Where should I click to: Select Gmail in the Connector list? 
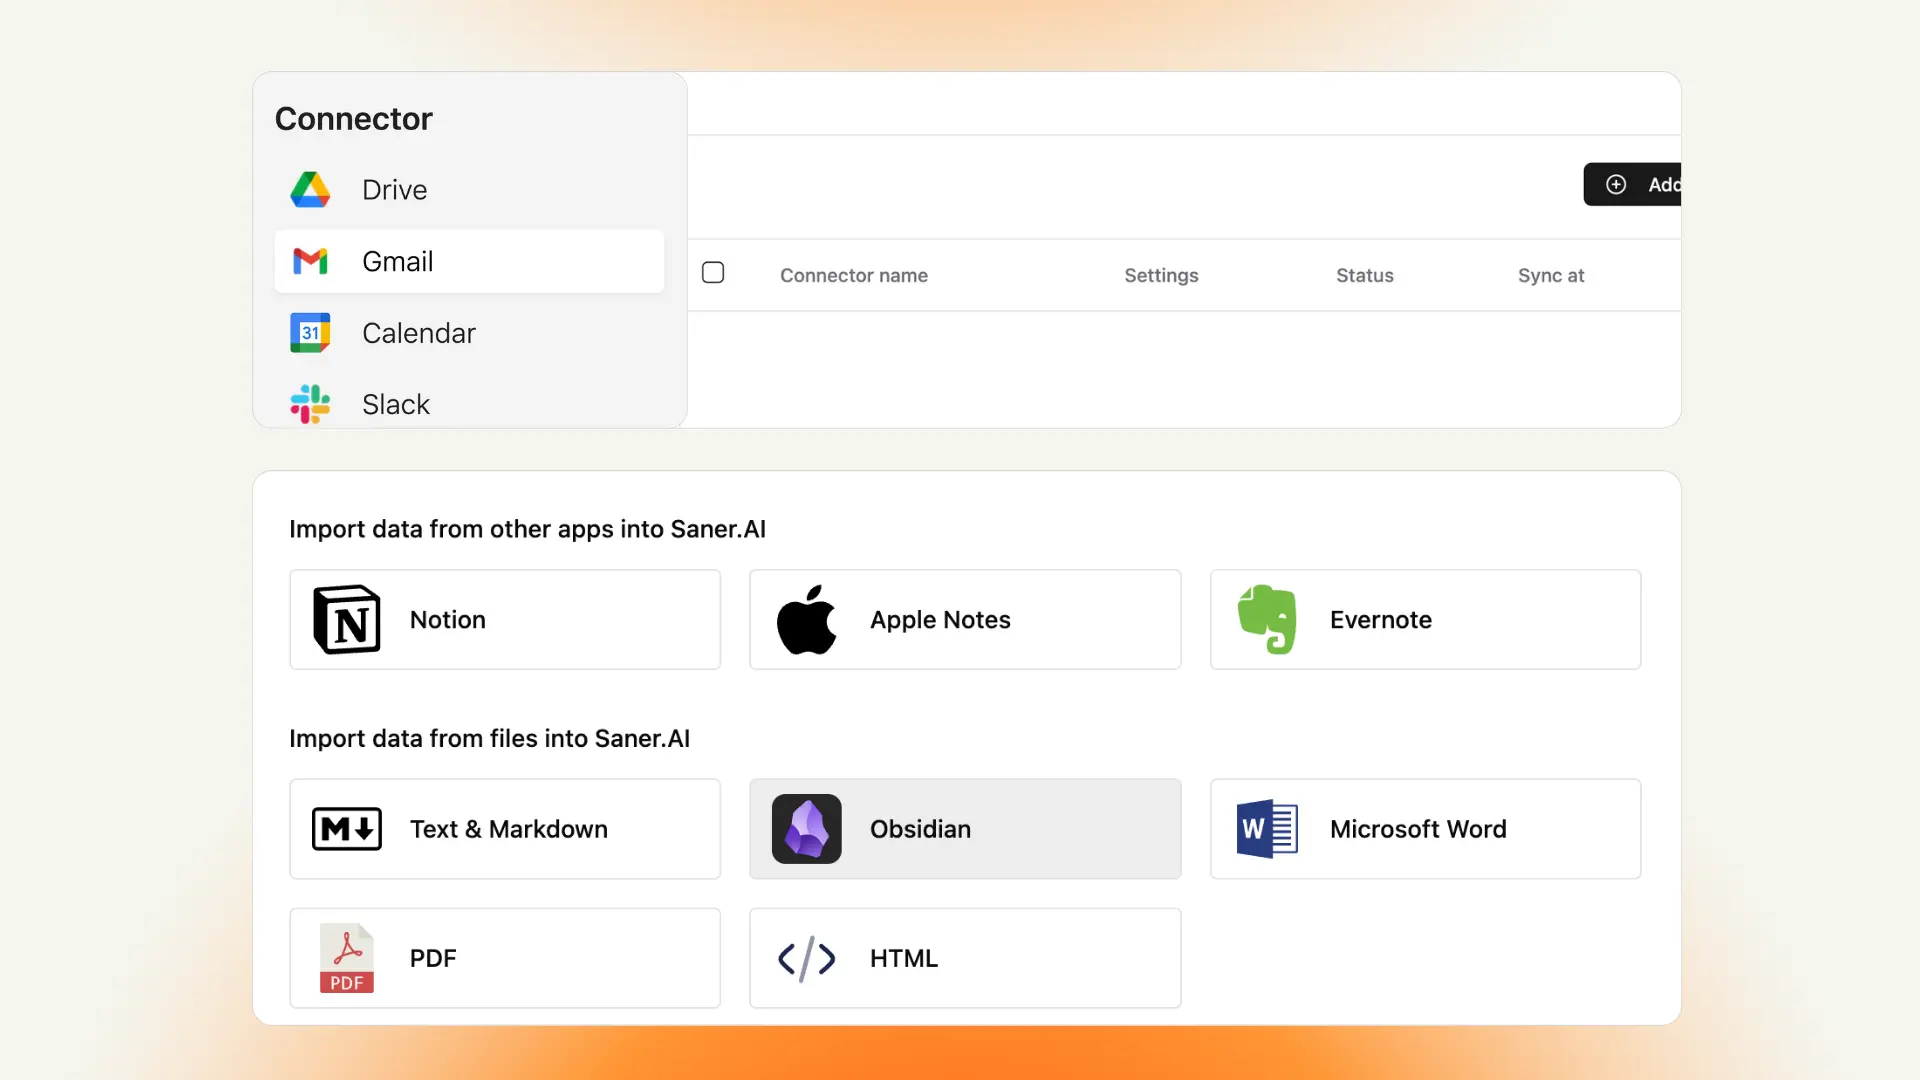[x=469, y=261]
